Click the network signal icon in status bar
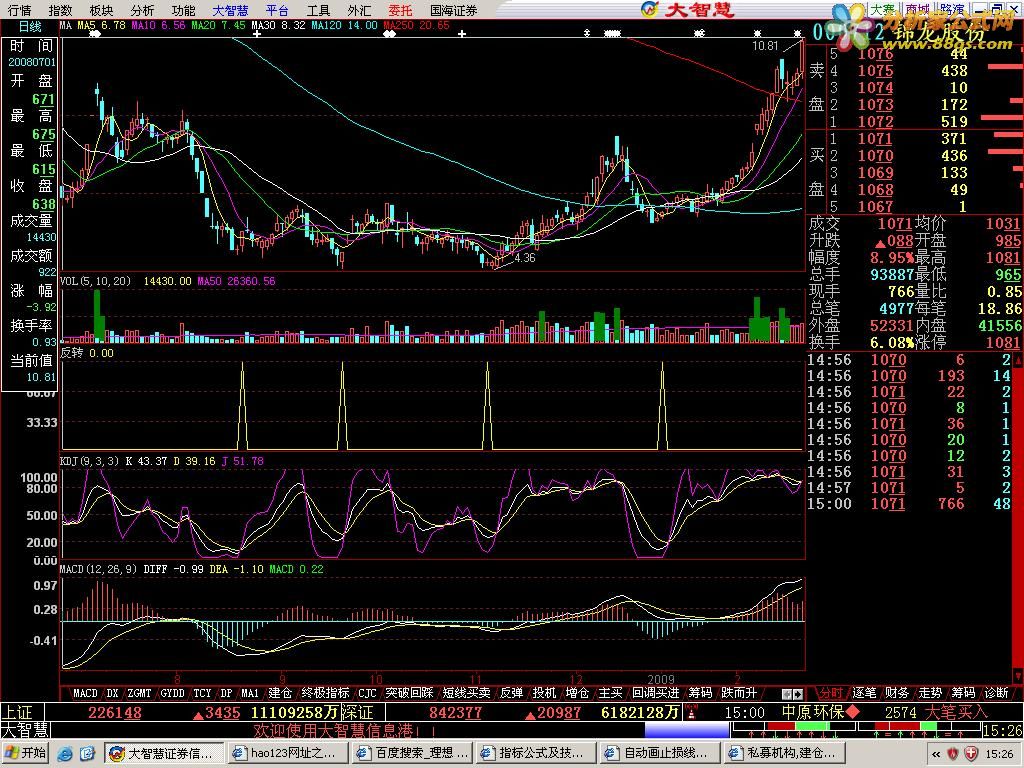 (x=691, y=712)
